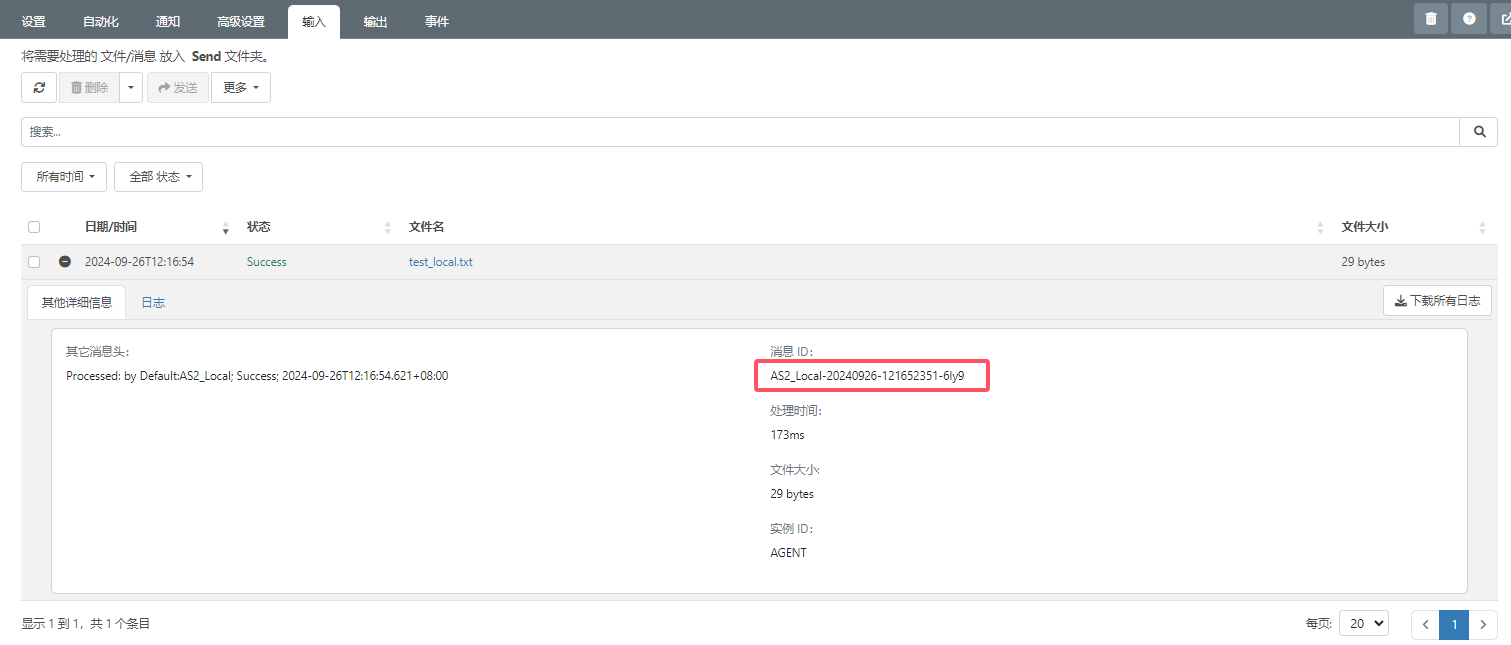Open the 所有时间 time filter
The height and width of the screenshot is (645, 1511).
[64, 177]
